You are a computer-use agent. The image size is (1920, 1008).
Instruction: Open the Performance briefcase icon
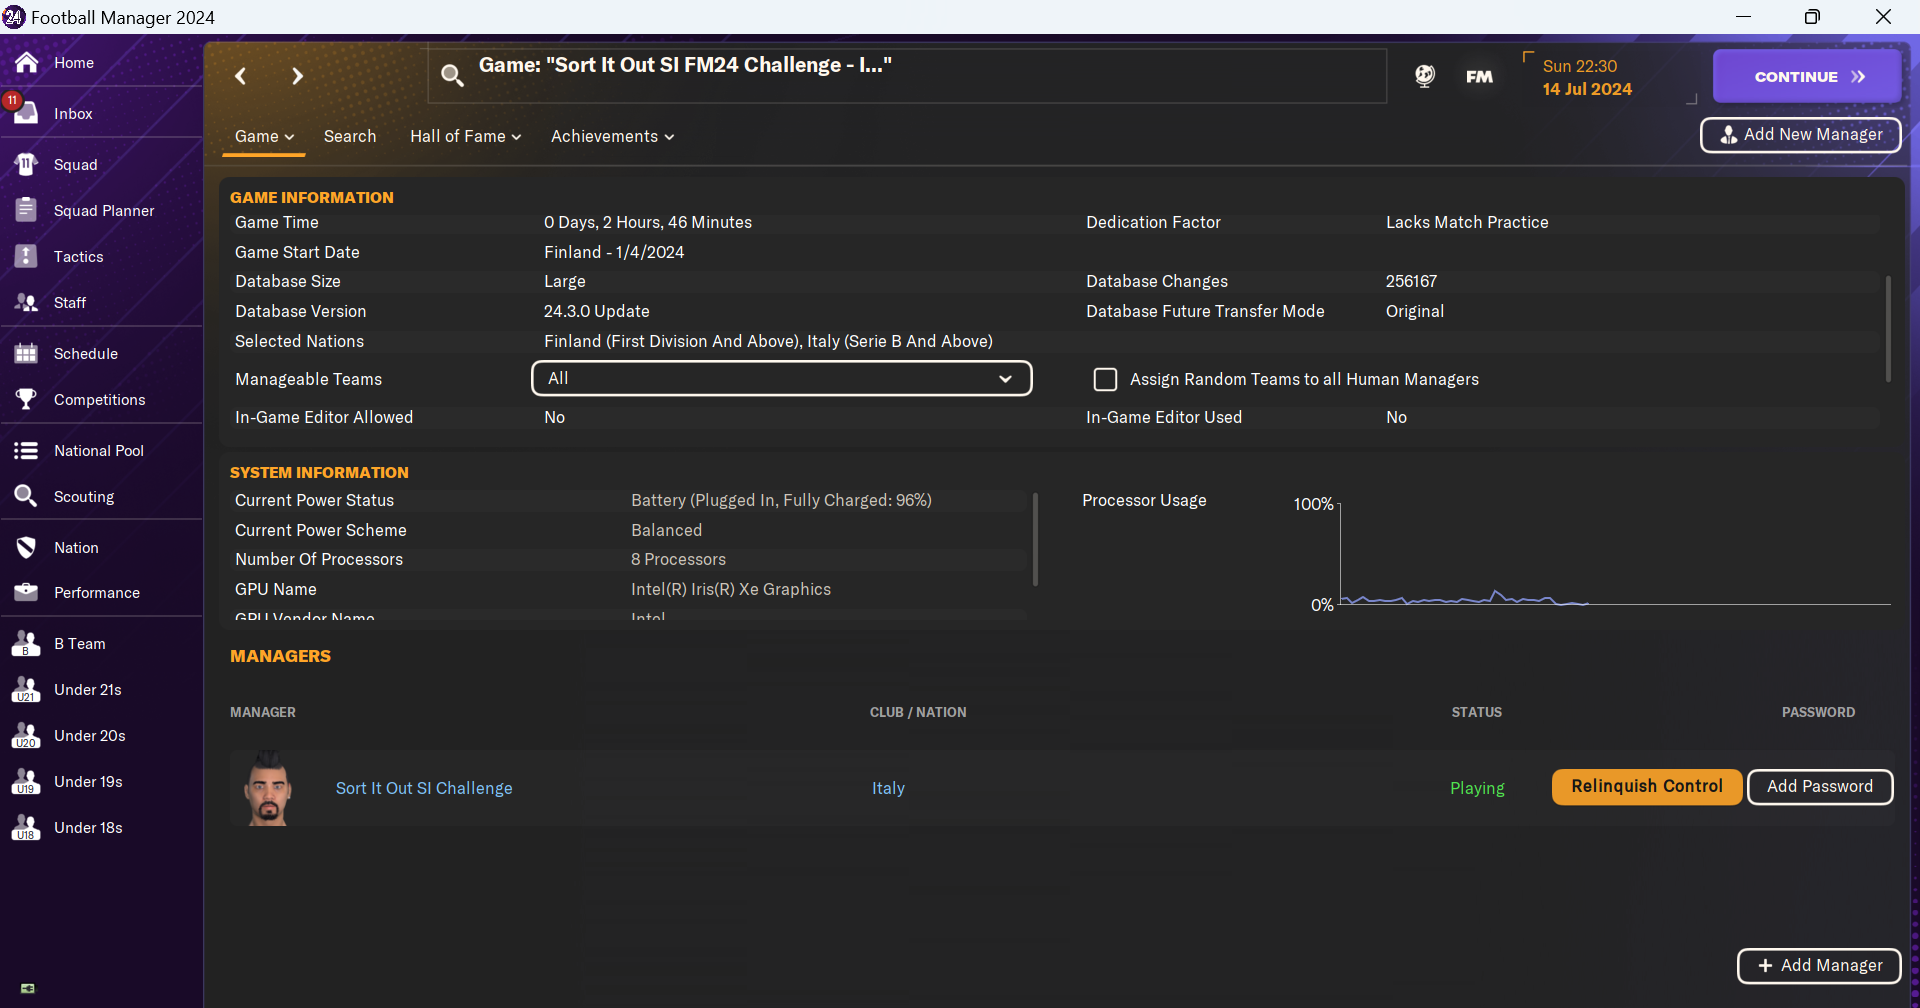click(x=27, y=592)
